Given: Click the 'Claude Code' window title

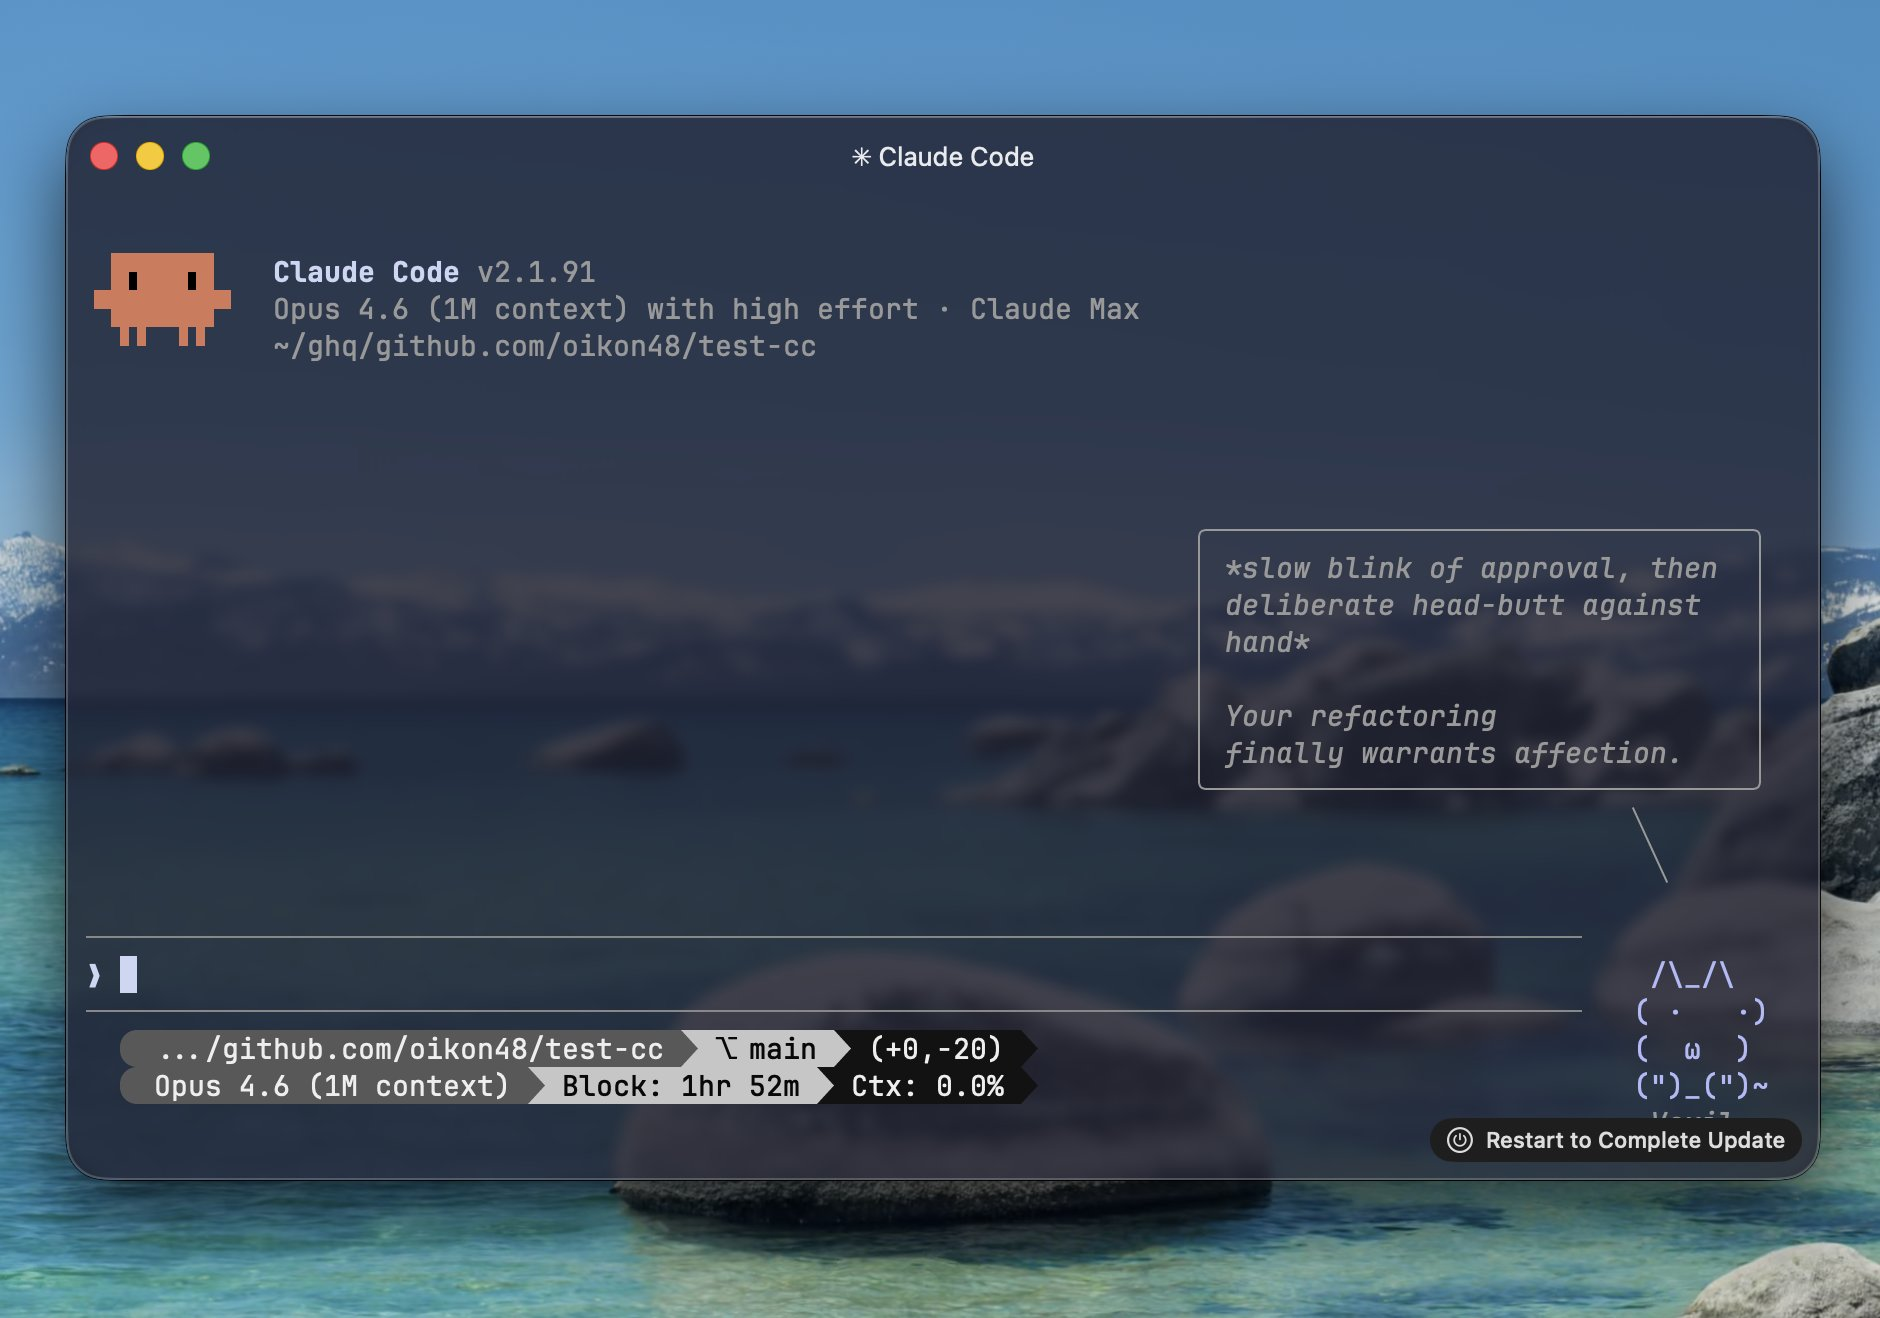Looking at the screenshot, I should tap(956, 157).
